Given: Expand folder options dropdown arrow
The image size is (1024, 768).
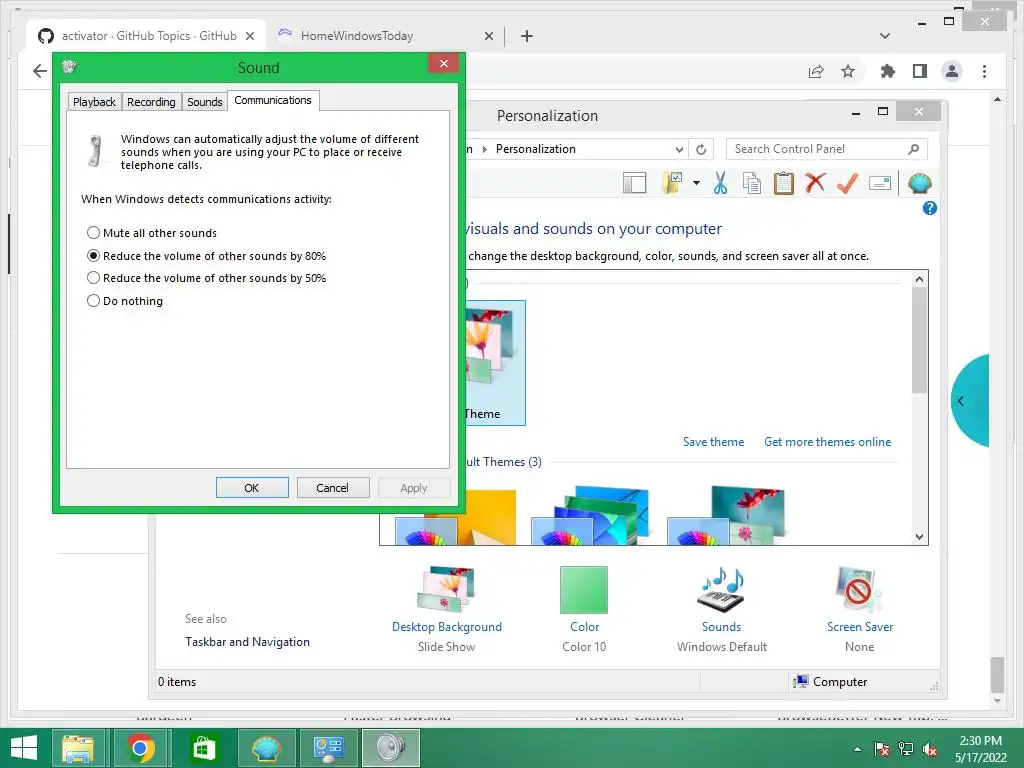Looking at the screenshot, I should coord(696,184).
